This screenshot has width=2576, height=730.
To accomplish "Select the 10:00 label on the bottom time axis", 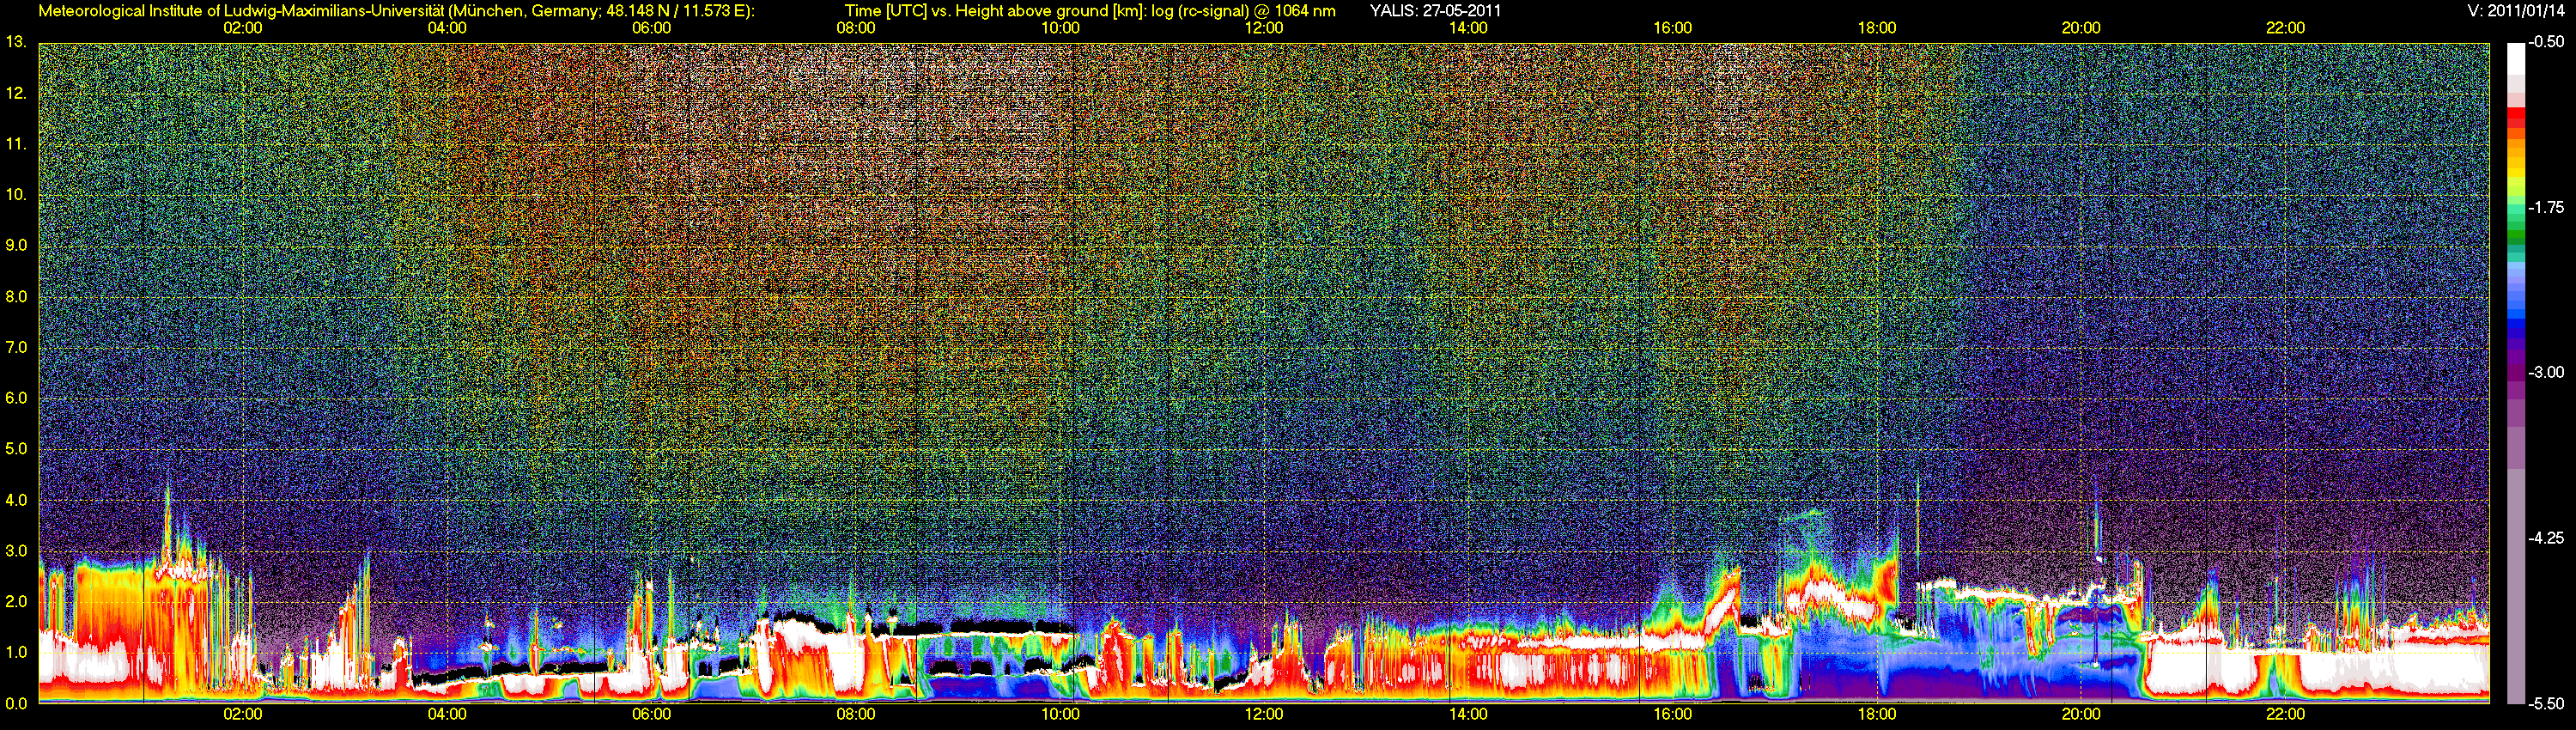I will [1060, 714].
